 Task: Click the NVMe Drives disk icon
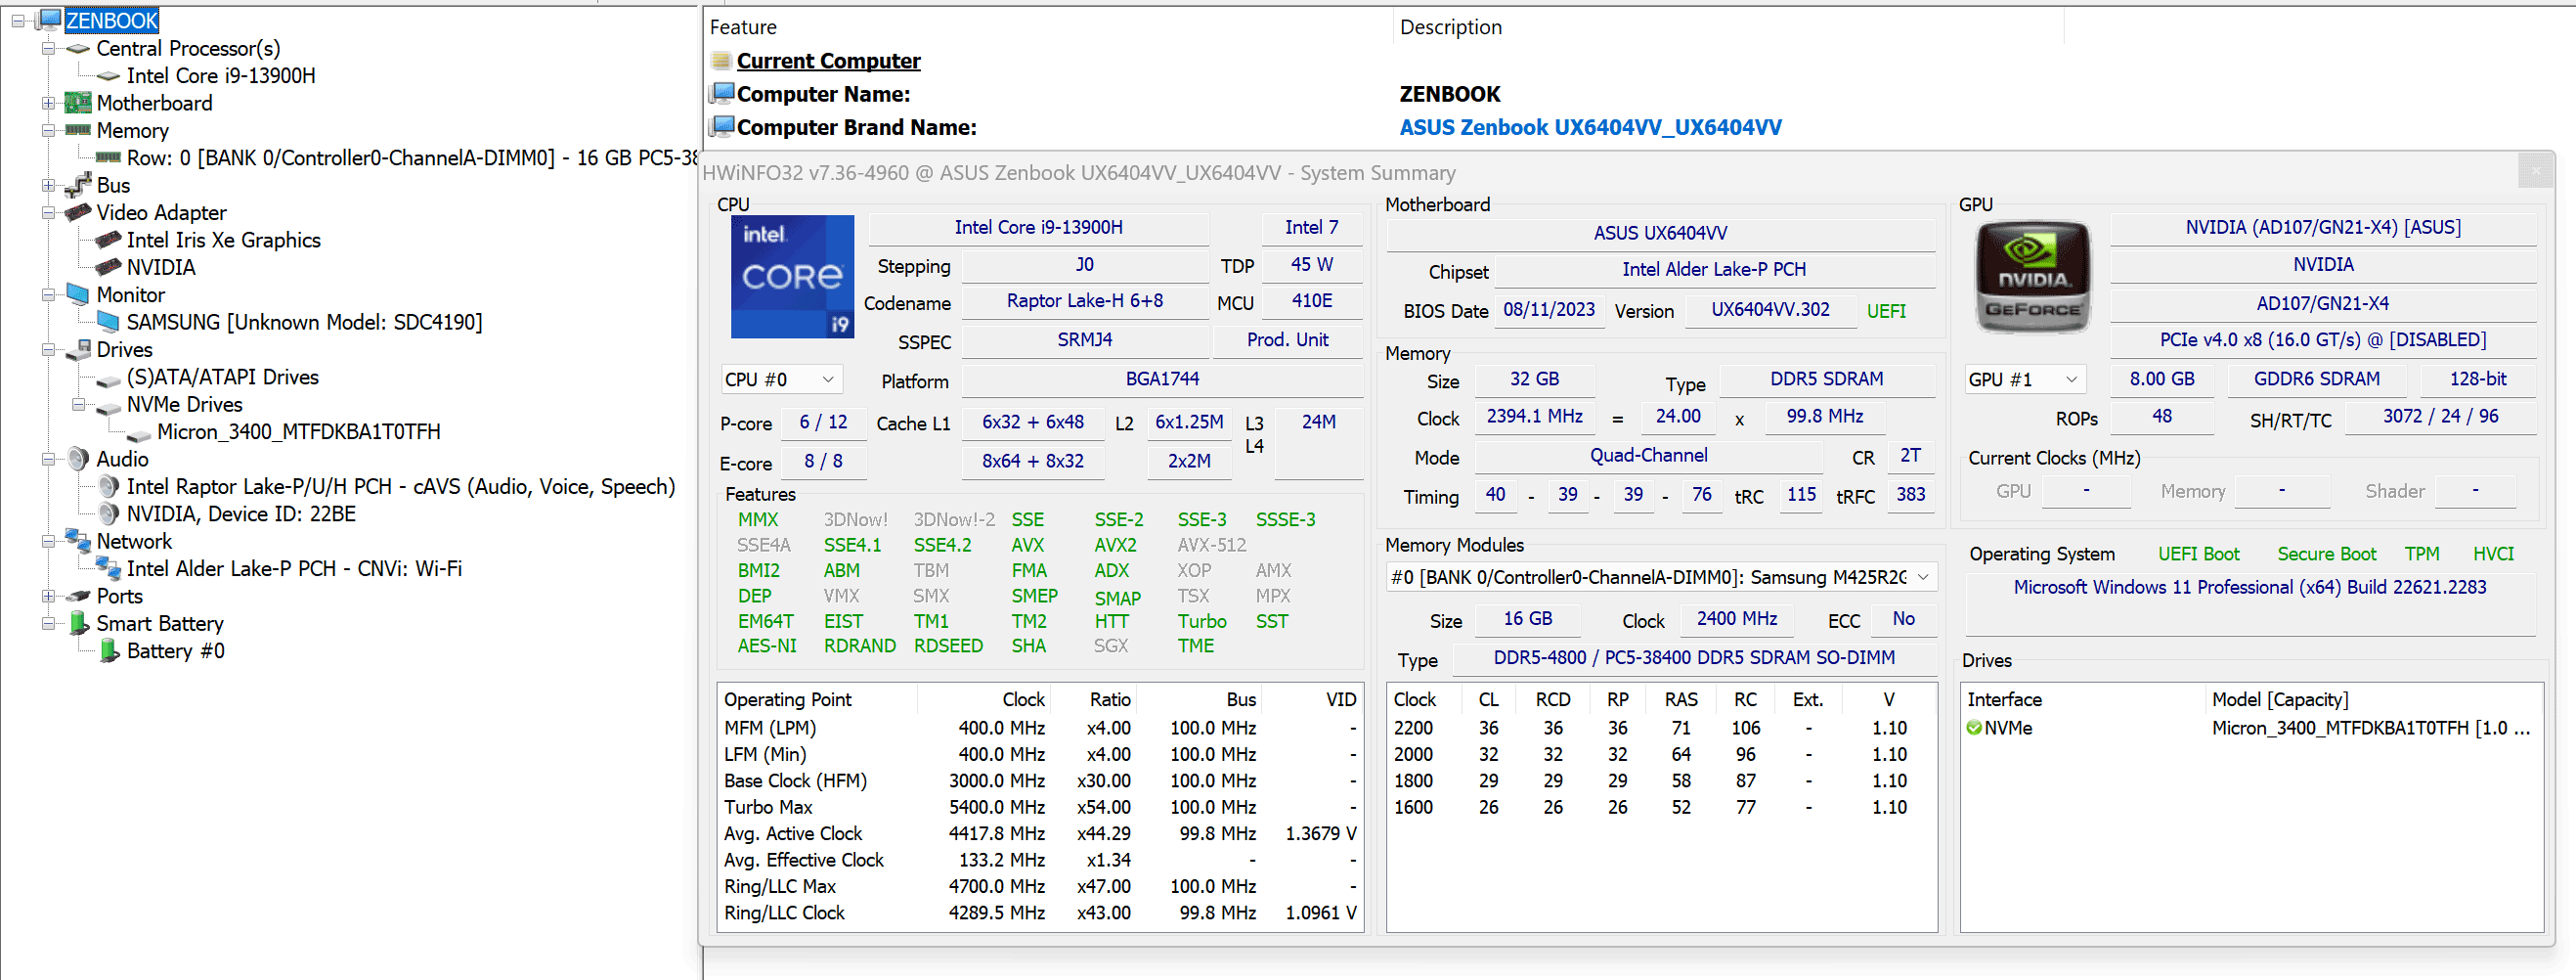[x=108, y=407]
